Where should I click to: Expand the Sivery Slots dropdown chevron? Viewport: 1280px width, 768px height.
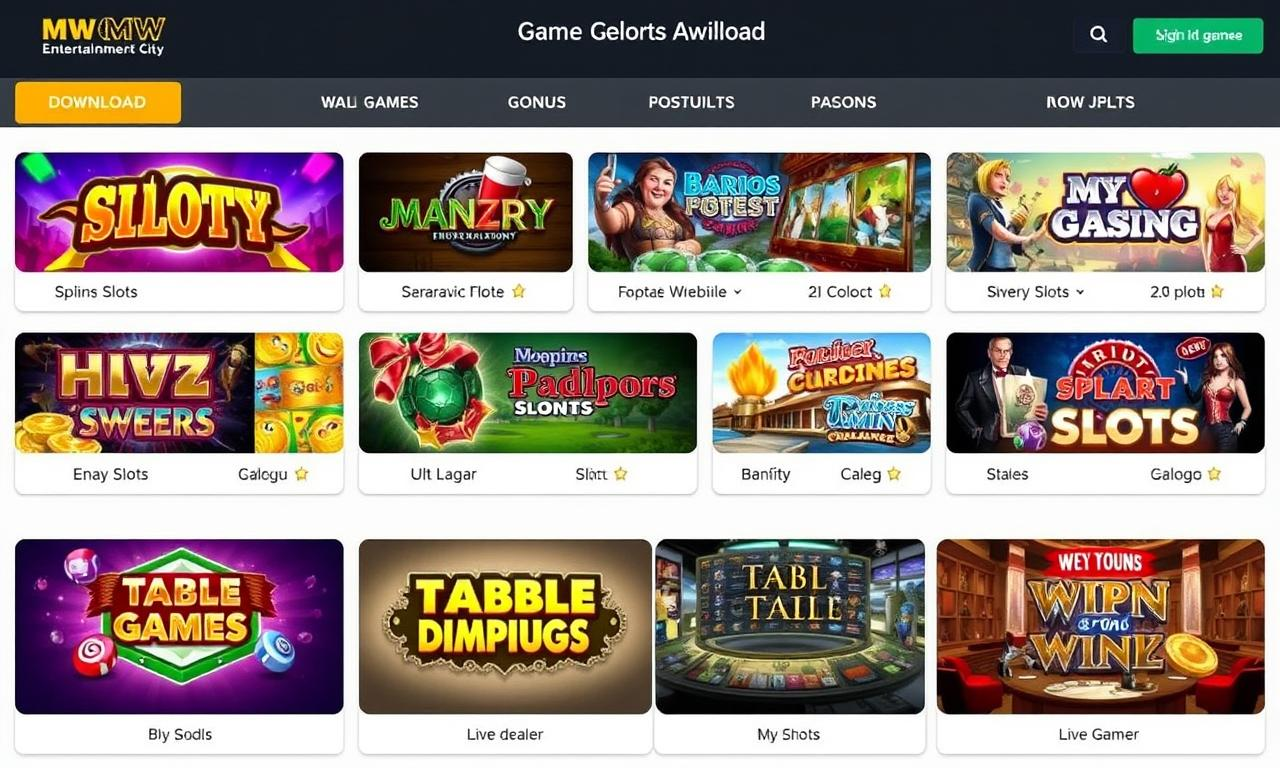click(1080, 292)
